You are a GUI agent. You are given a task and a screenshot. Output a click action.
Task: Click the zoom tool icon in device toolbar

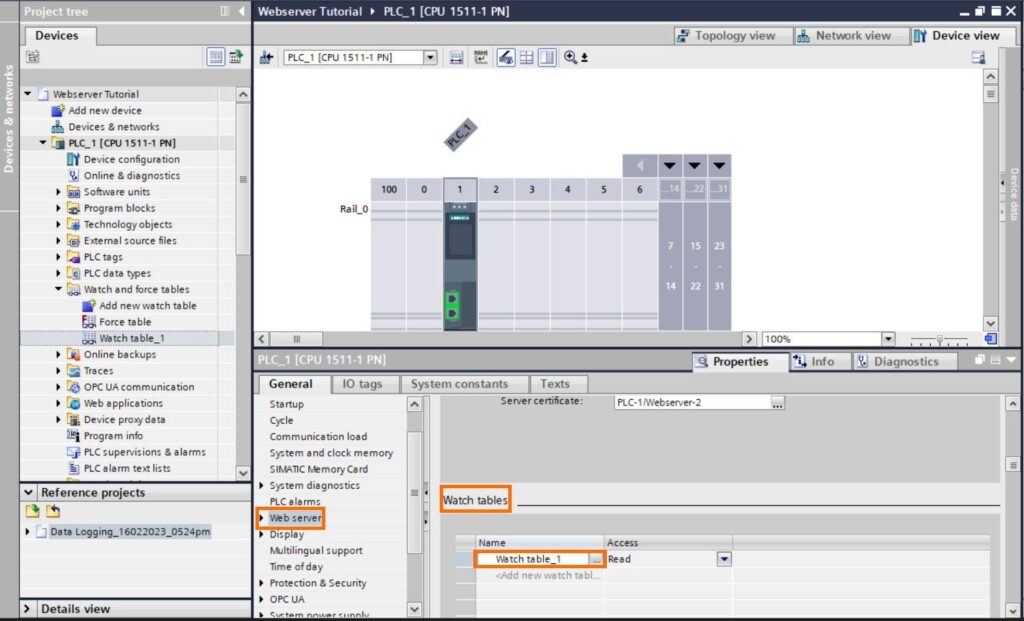(x=571, y=57)
